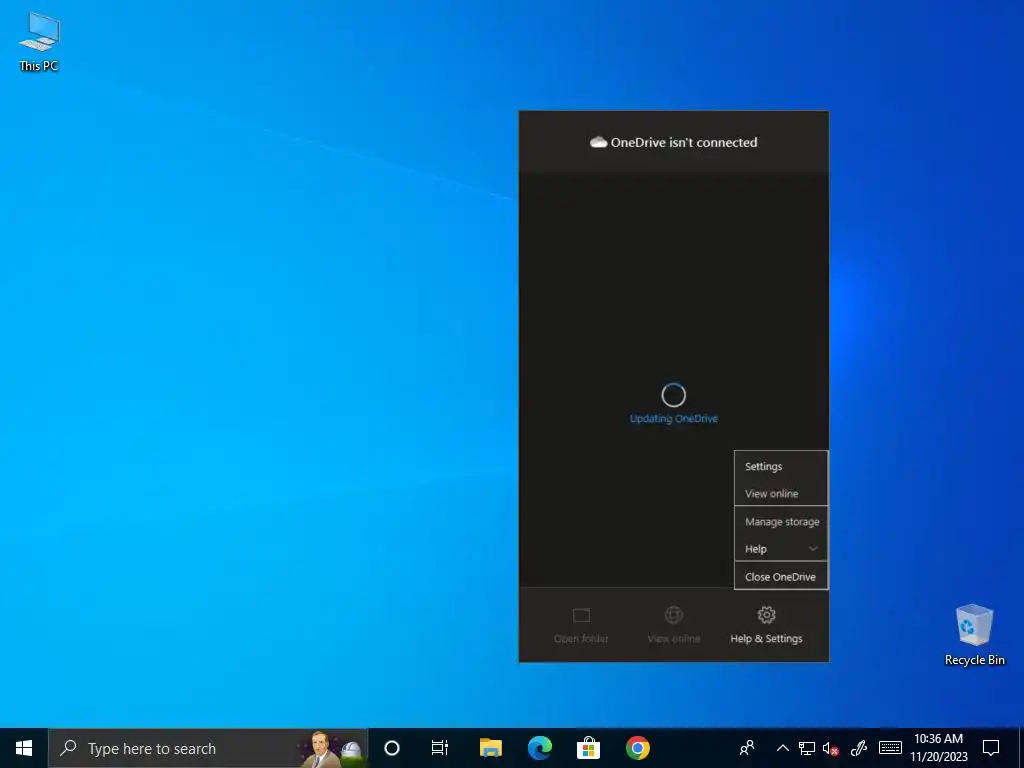Select This PC desktop icon
This screenshot has width=1024, height=768.
click(x=39, y=41)
